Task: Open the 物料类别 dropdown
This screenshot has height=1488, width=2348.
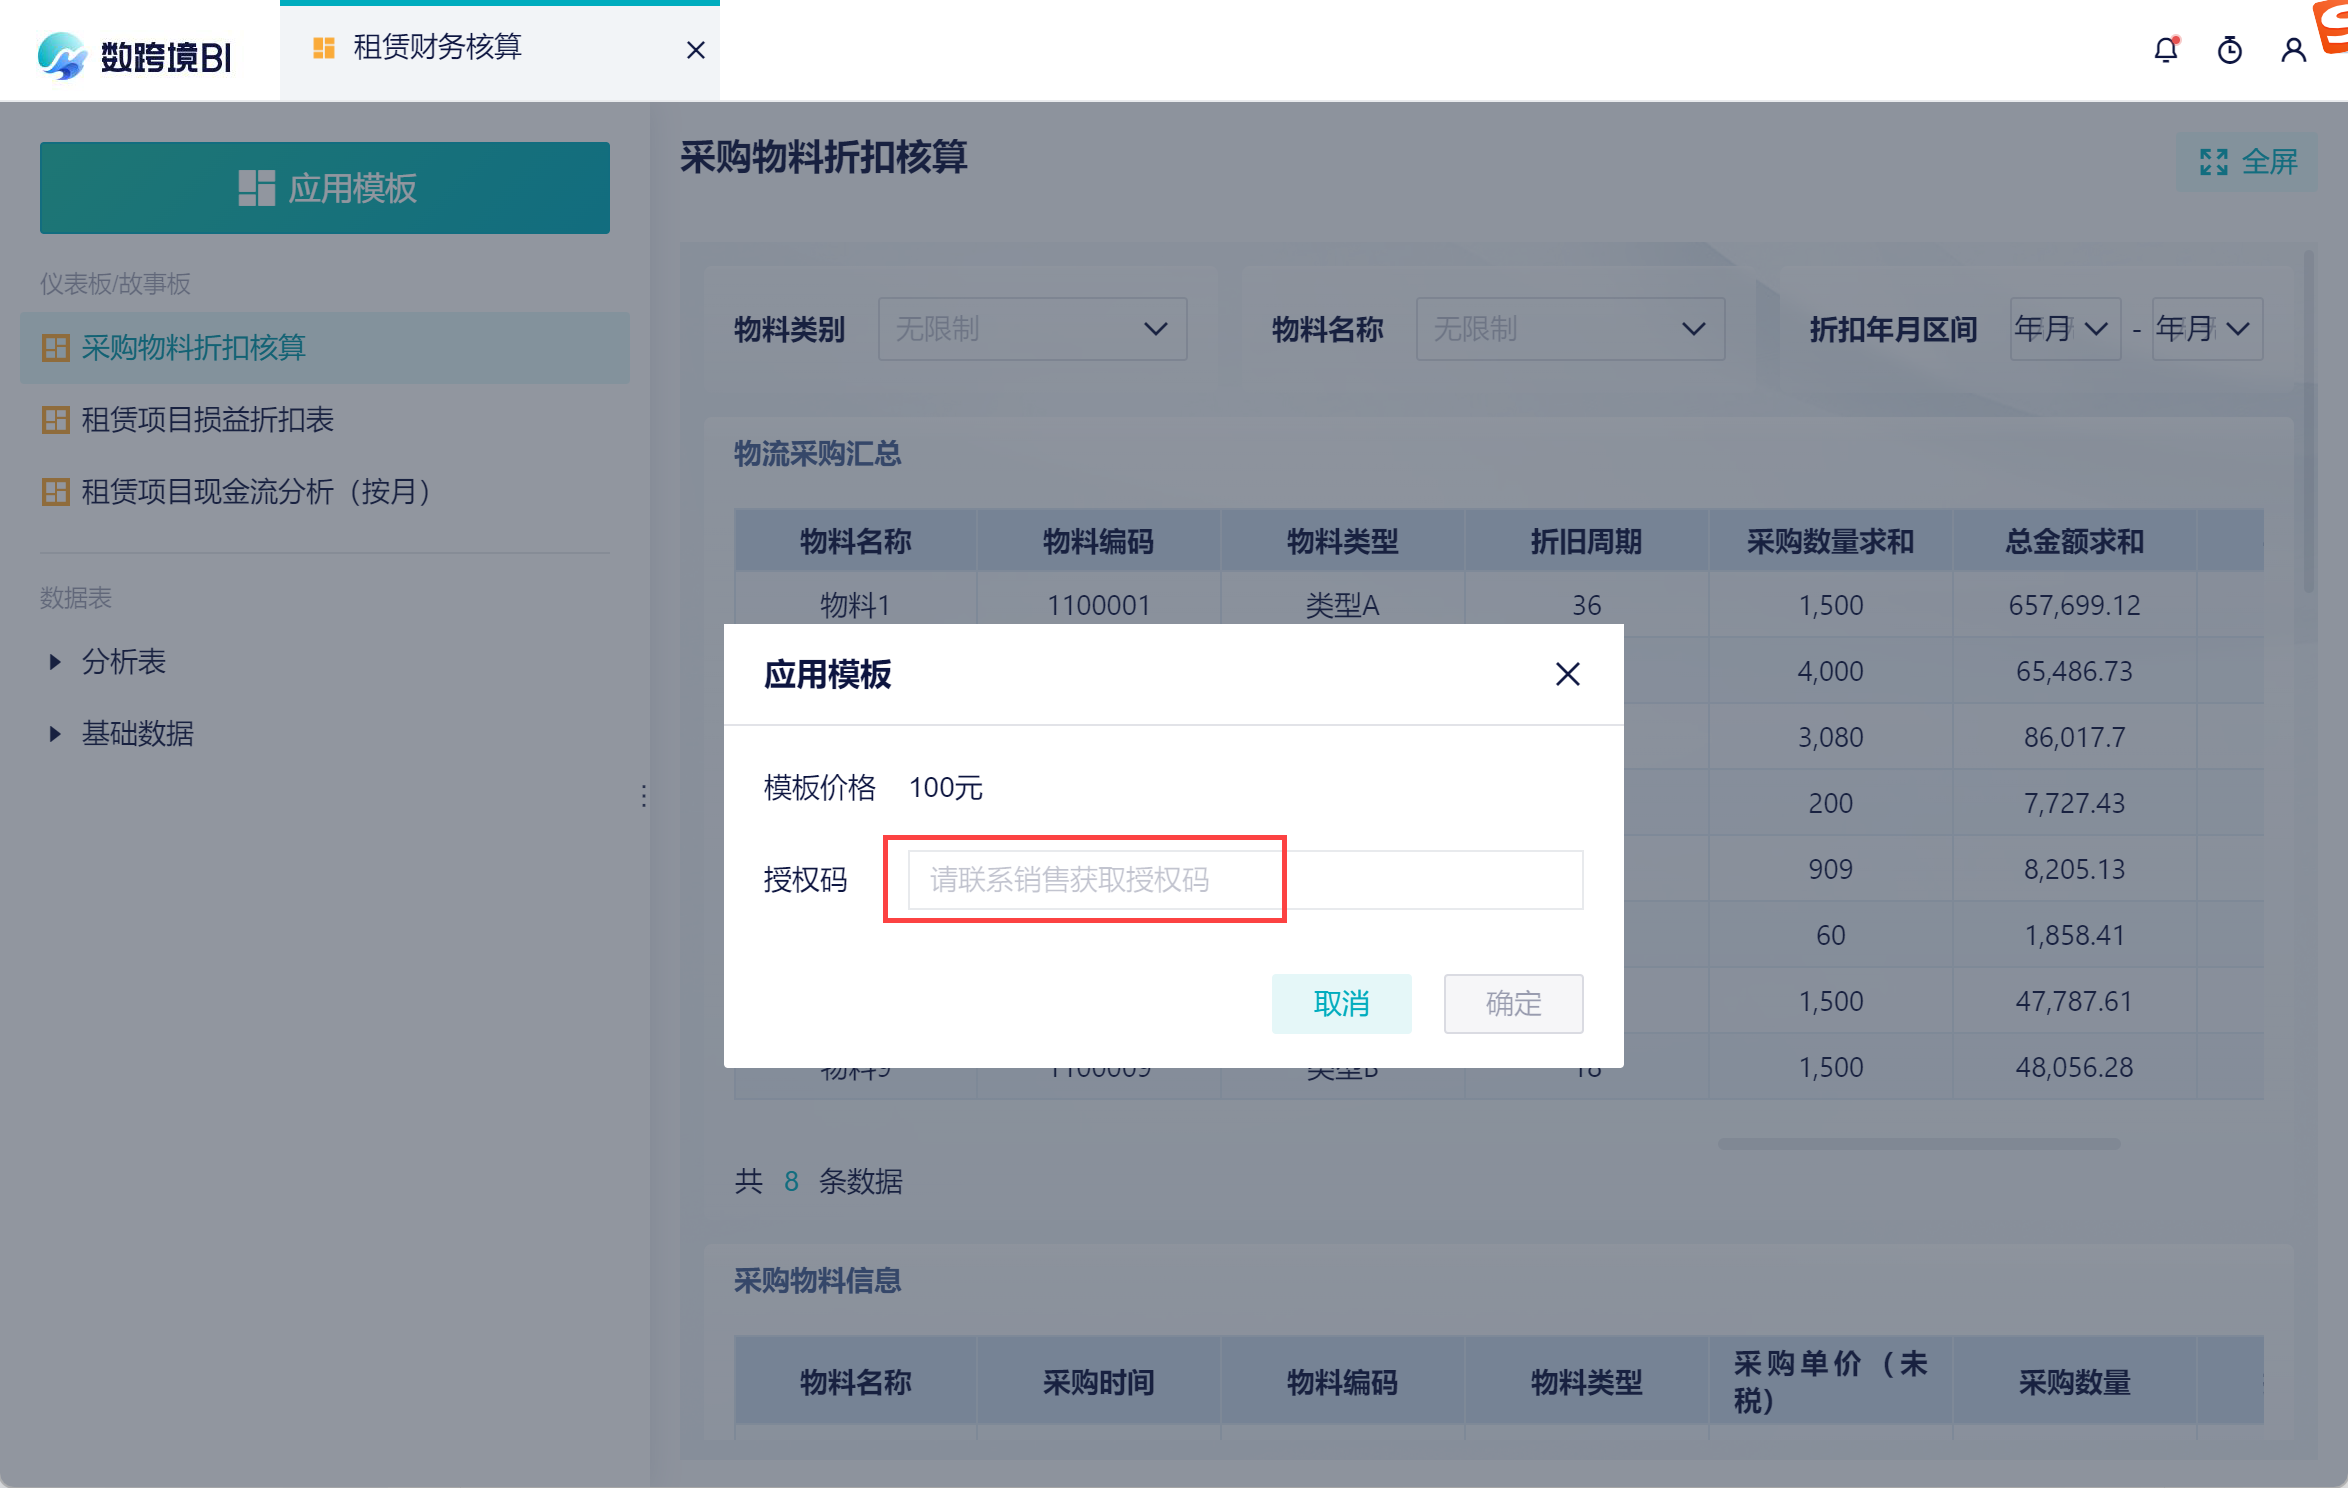Action: pos(1032,329)
